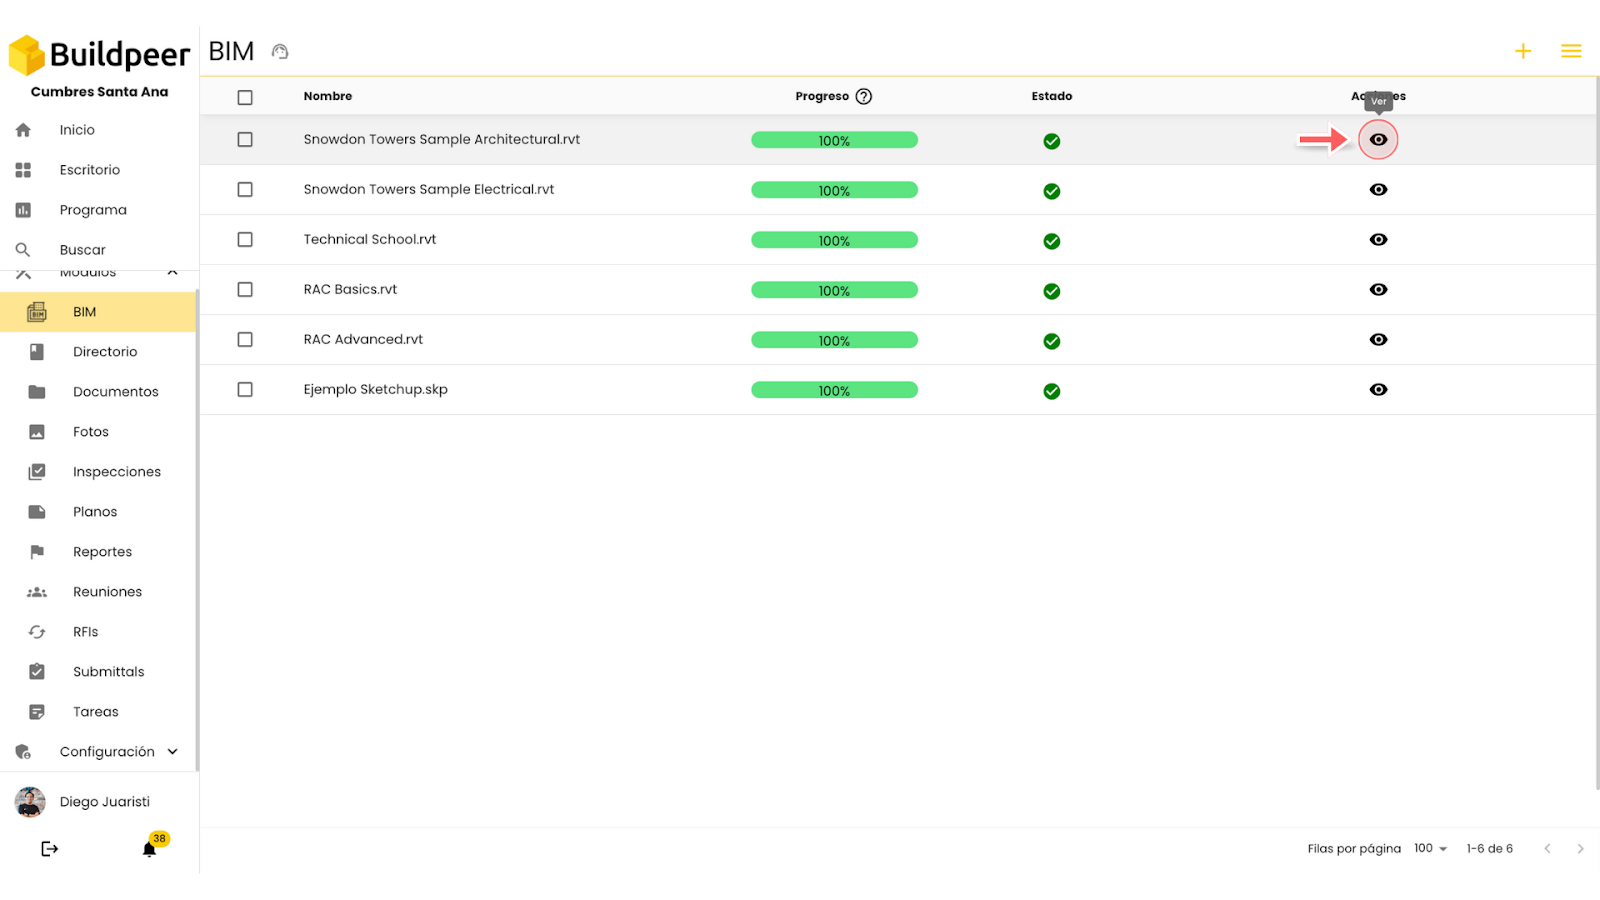Click the Progreso help question mark icon

point(864,97)
